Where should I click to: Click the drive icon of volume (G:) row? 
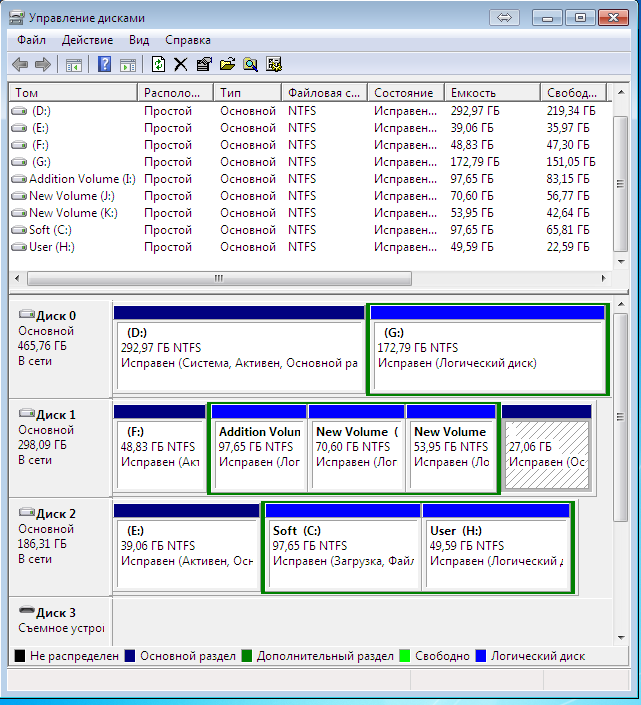[19, 161]
